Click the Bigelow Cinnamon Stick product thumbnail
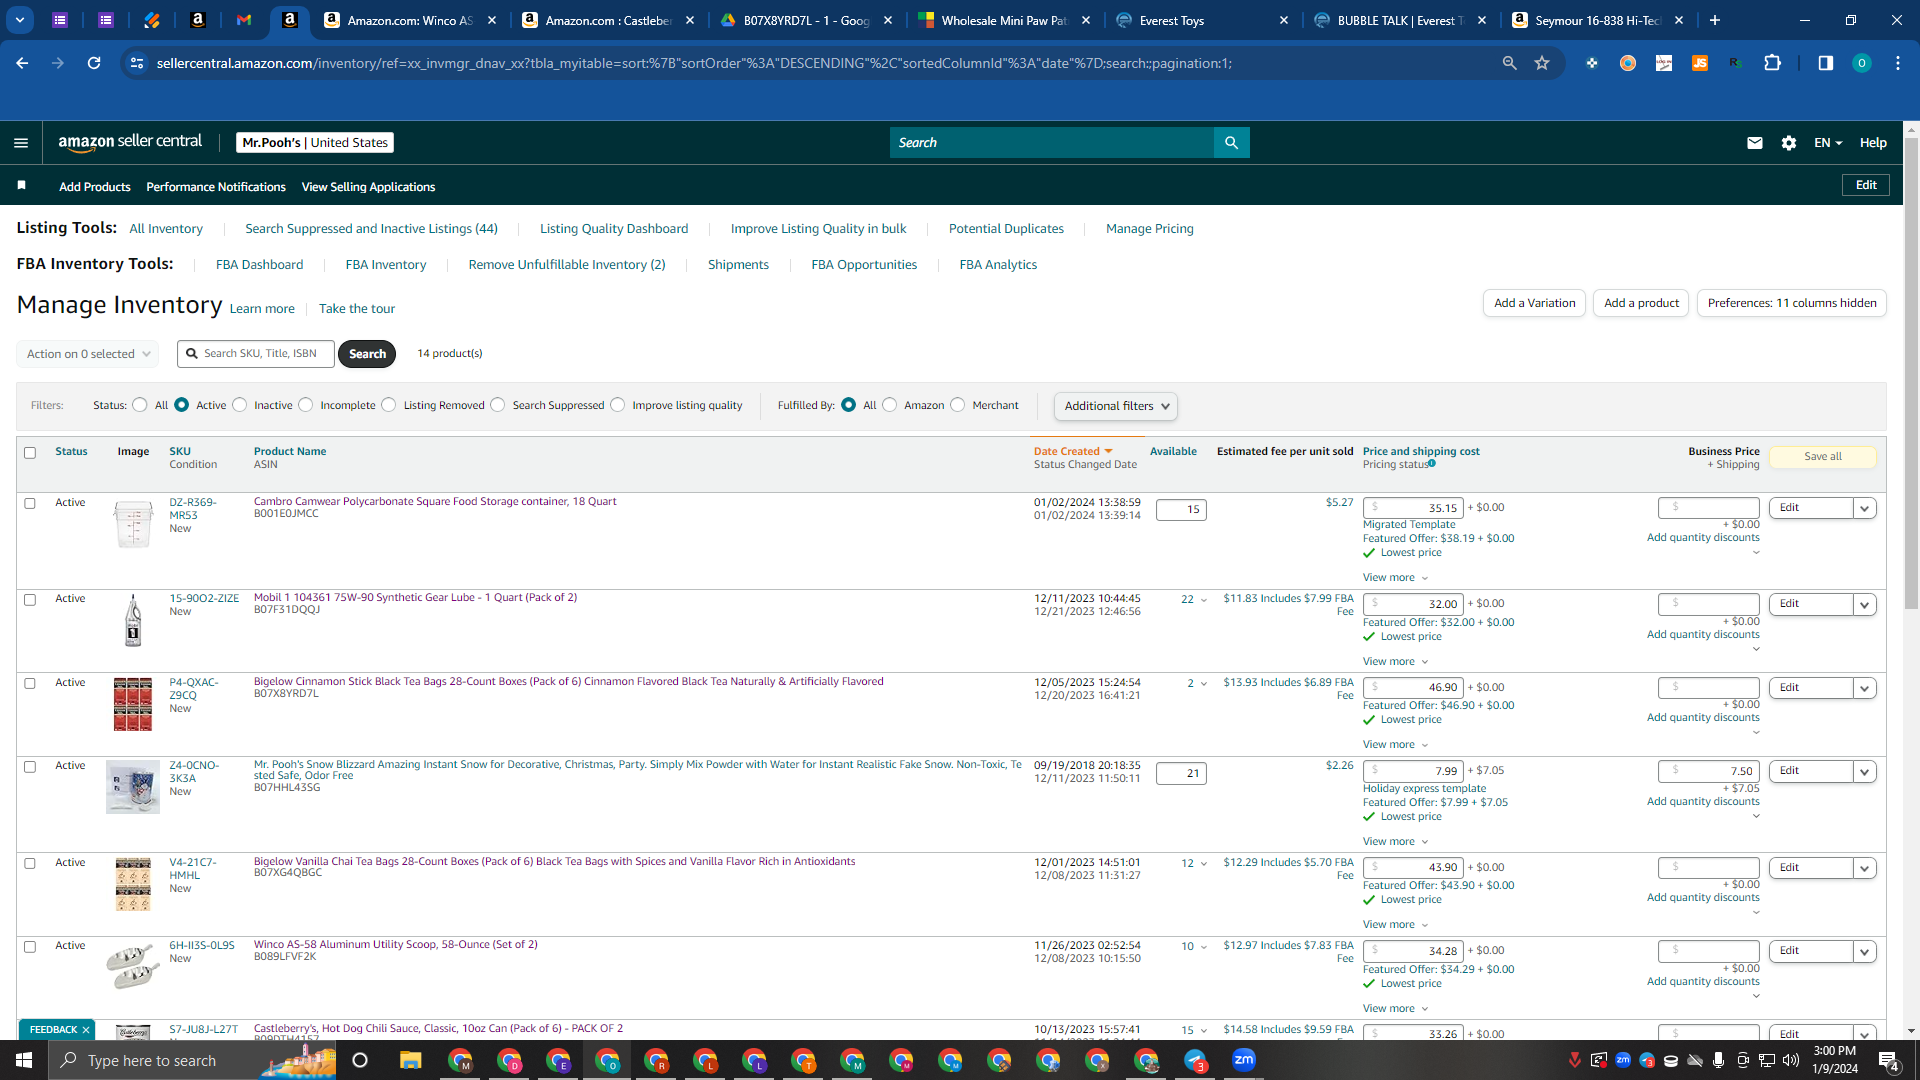Screen dimensions: 1920x1080 (x=133, y=704)
